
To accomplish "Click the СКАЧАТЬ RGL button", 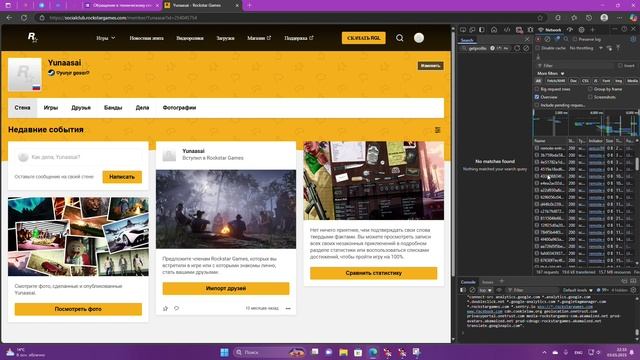I will pos(364,38).
